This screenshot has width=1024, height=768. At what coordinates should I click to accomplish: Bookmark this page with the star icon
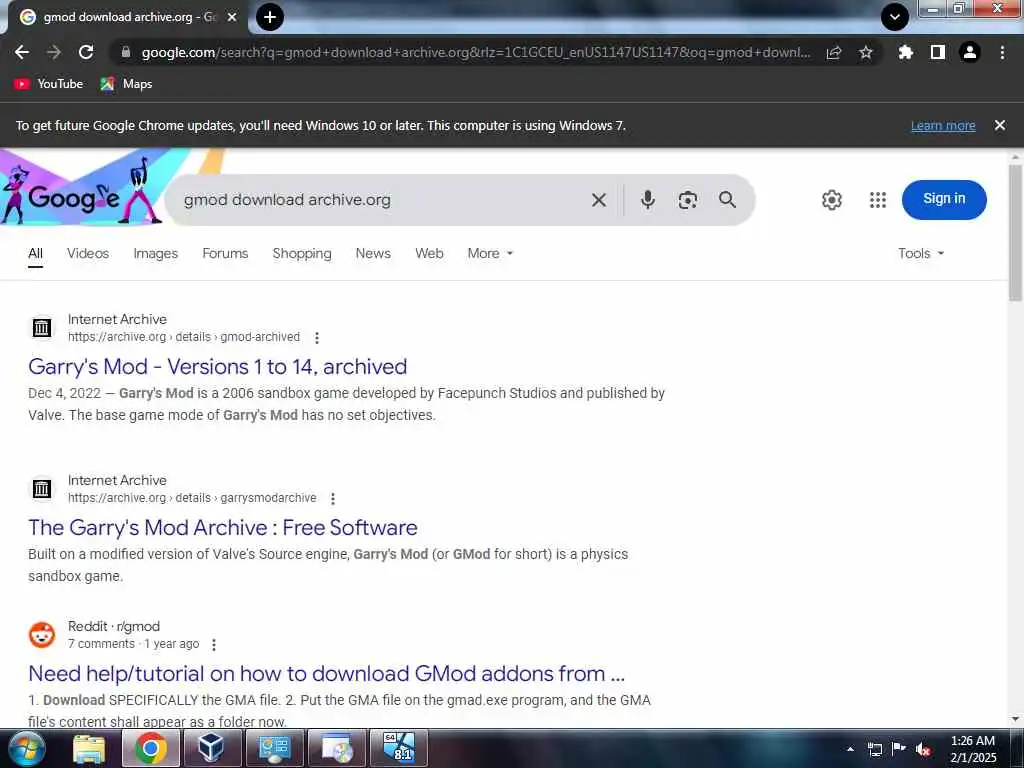point(866,53)
